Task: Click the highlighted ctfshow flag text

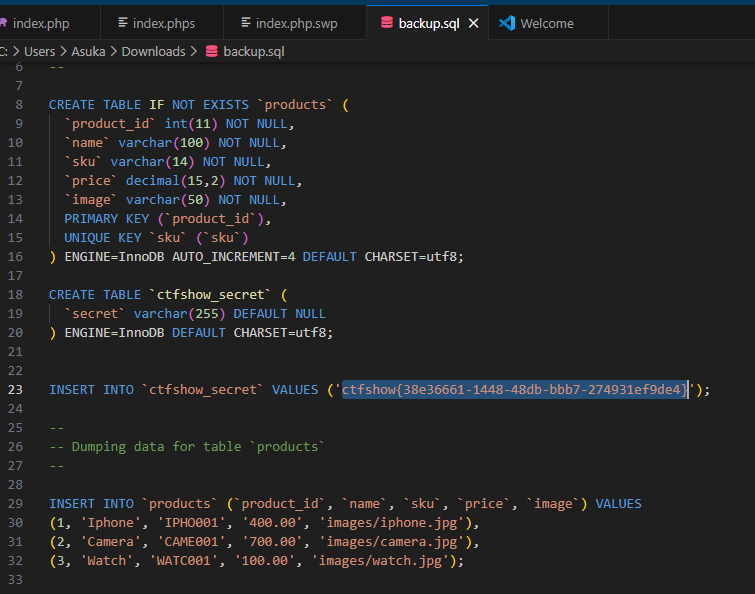Action: (514, 390)
